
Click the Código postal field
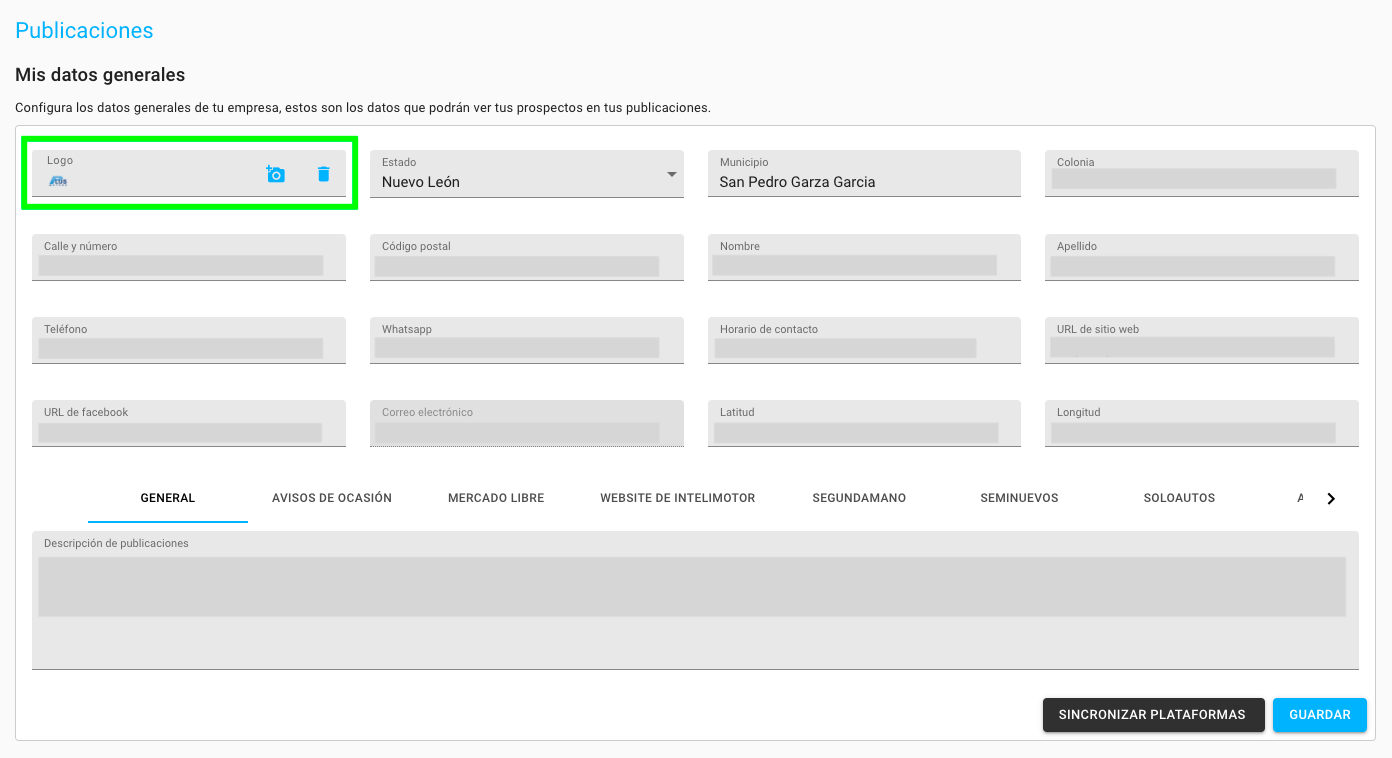[x=517, y=265]
